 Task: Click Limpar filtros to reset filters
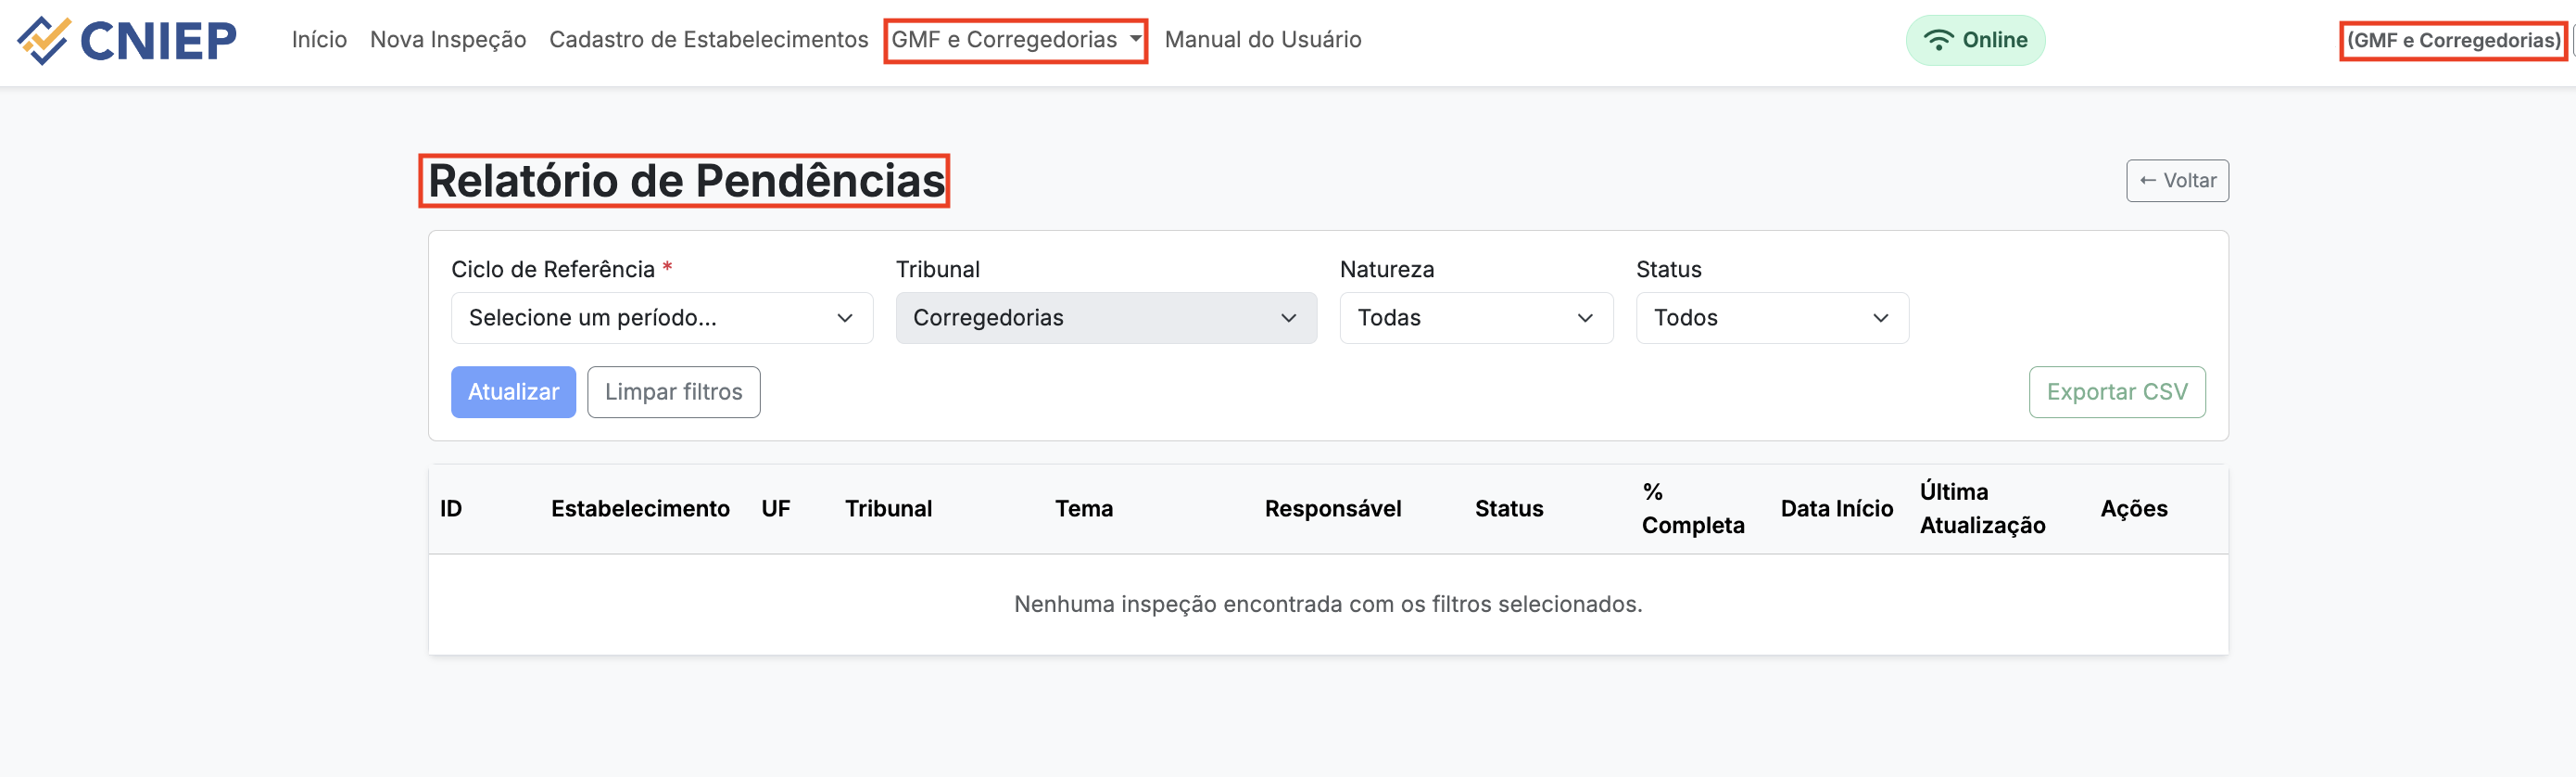tap(673, 391)
